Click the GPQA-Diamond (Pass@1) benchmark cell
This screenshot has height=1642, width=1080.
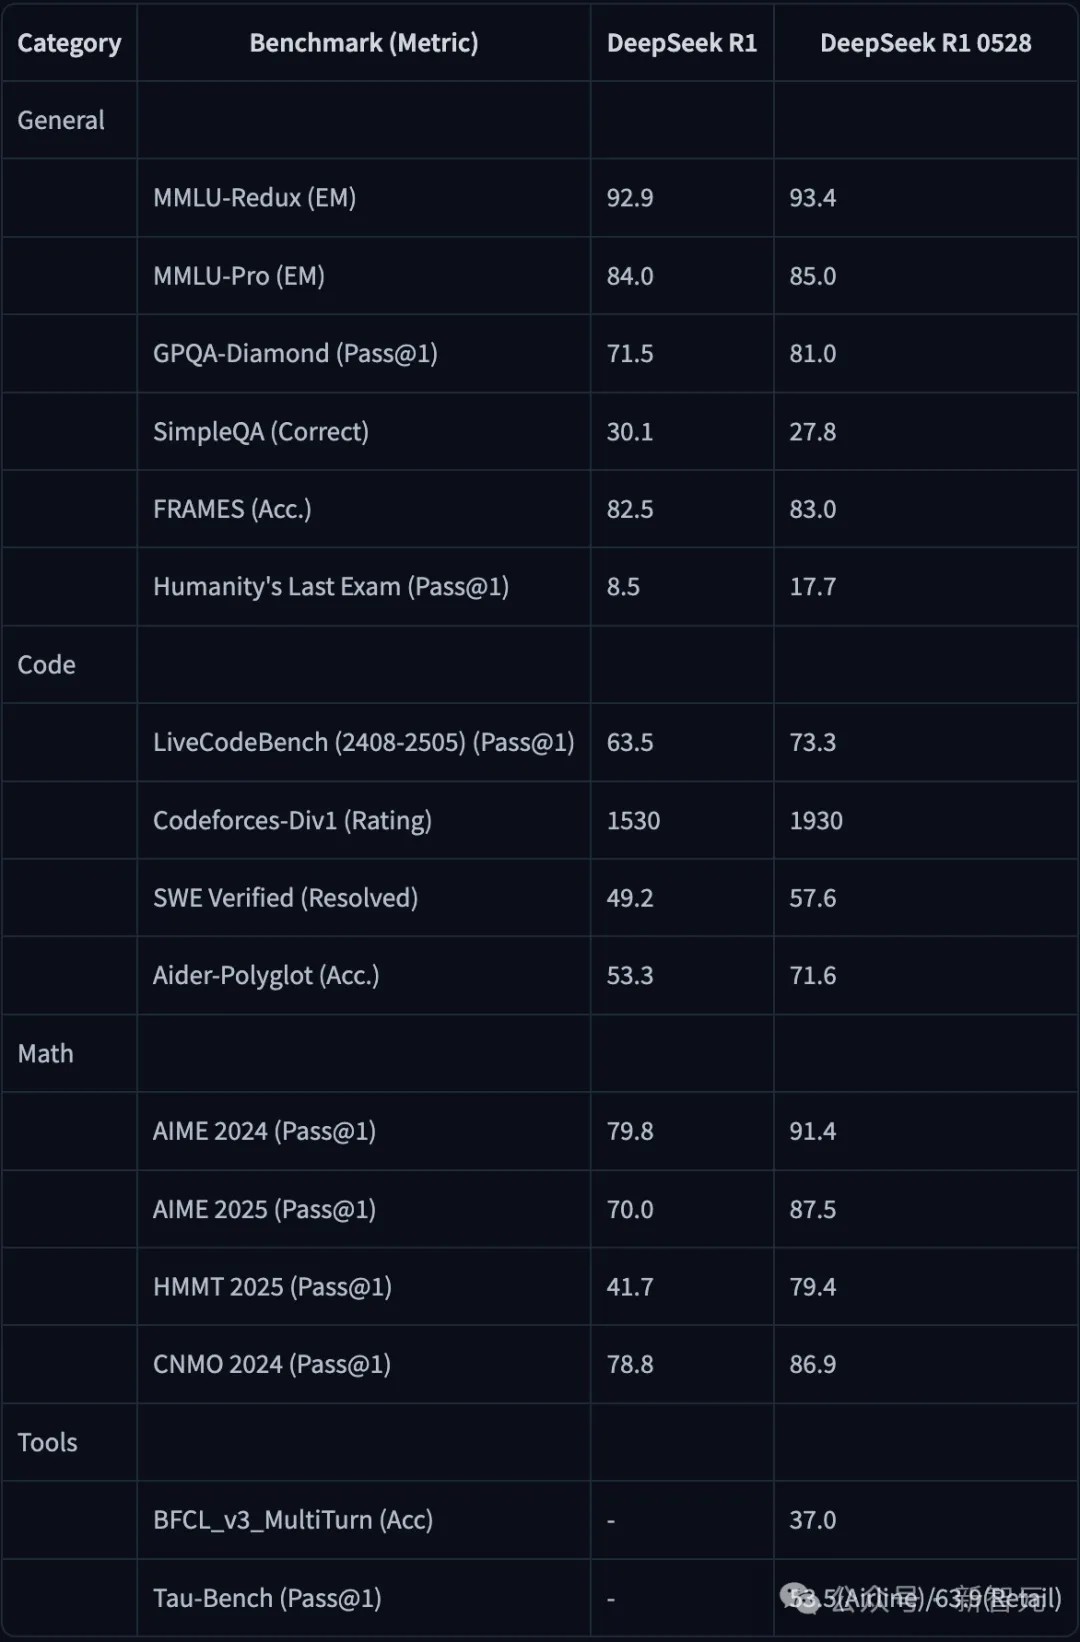295,354
